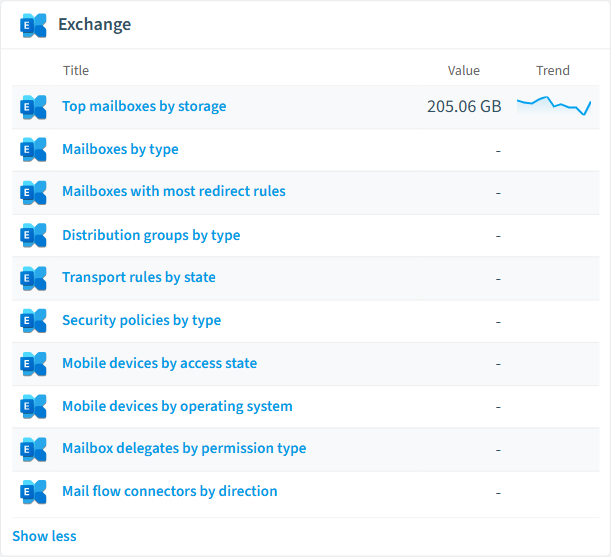Open Mailbox delegates by permission type
The width and height of the screenshot is (611, 557).
pos(184,448)
